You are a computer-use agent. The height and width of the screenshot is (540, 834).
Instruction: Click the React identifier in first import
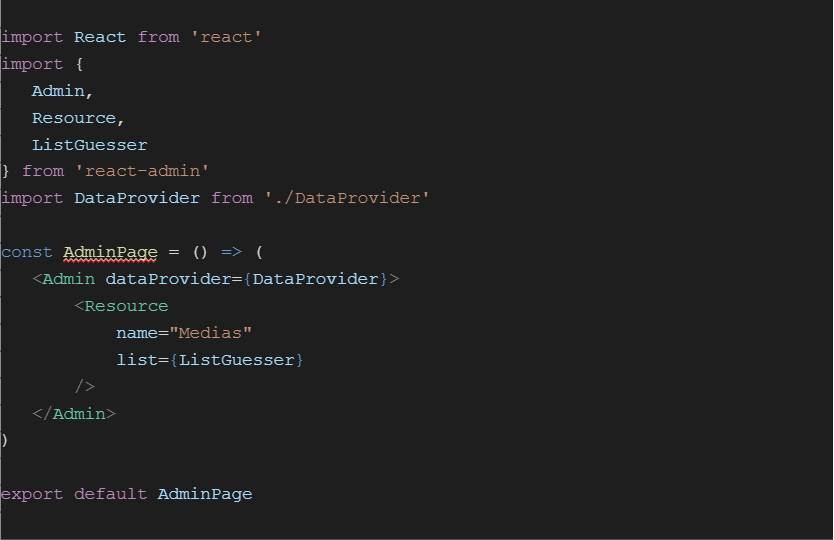point(100,37)
